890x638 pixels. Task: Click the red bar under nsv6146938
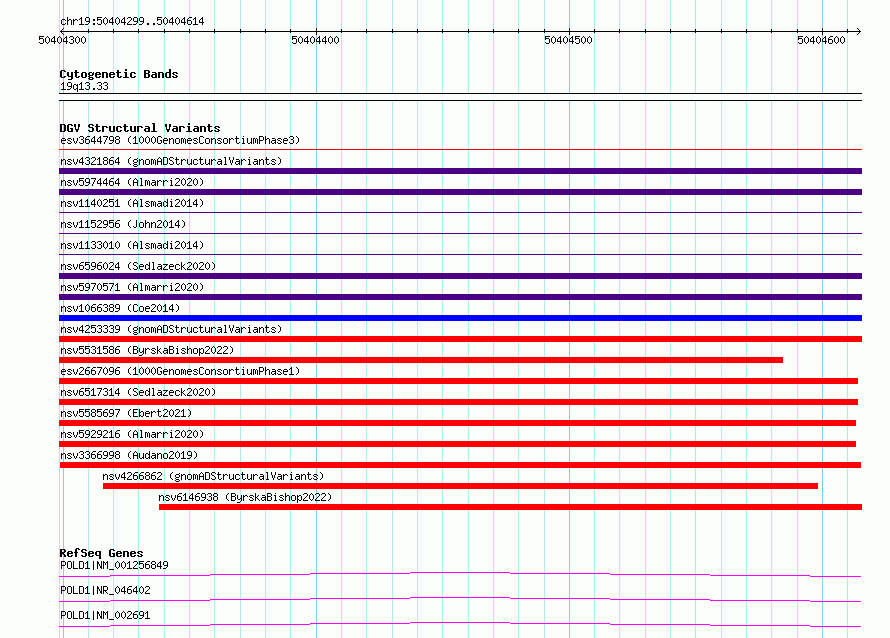[x=510, y=507]
